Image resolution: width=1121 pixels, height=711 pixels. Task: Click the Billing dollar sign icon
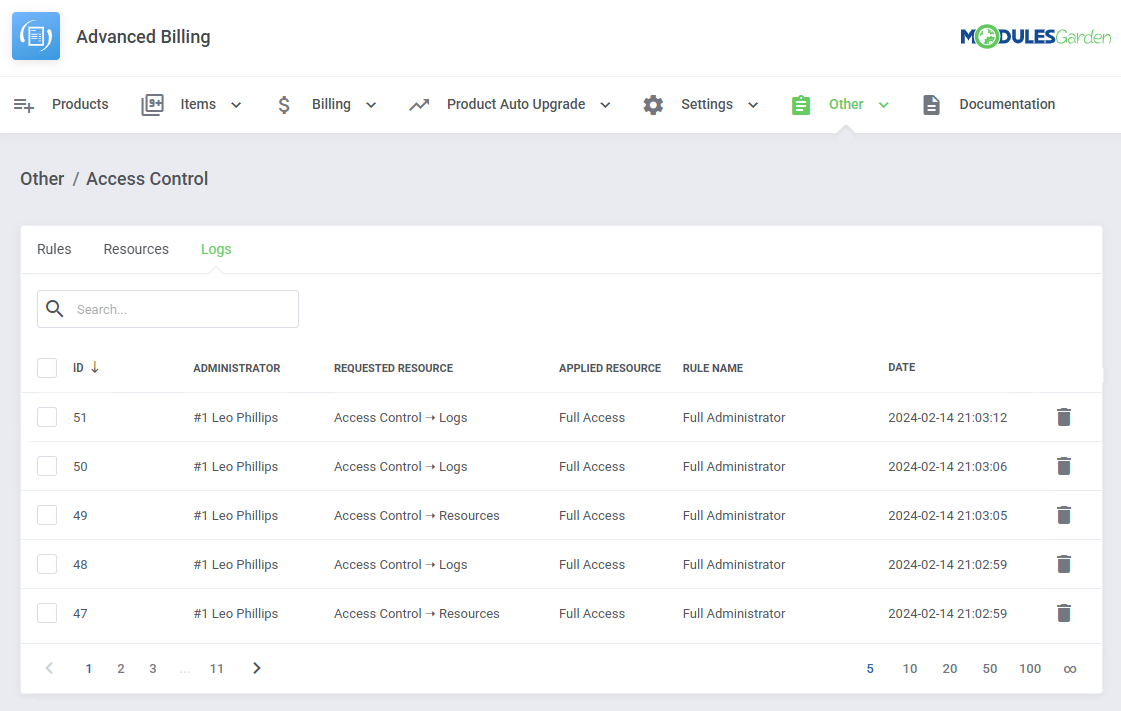(x=284, y=105)
